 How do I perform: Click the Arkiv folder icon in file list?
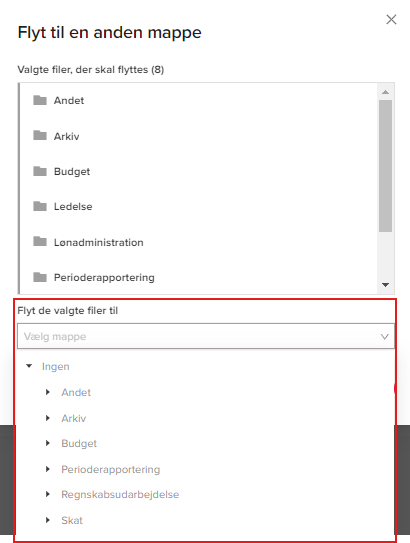40,135
